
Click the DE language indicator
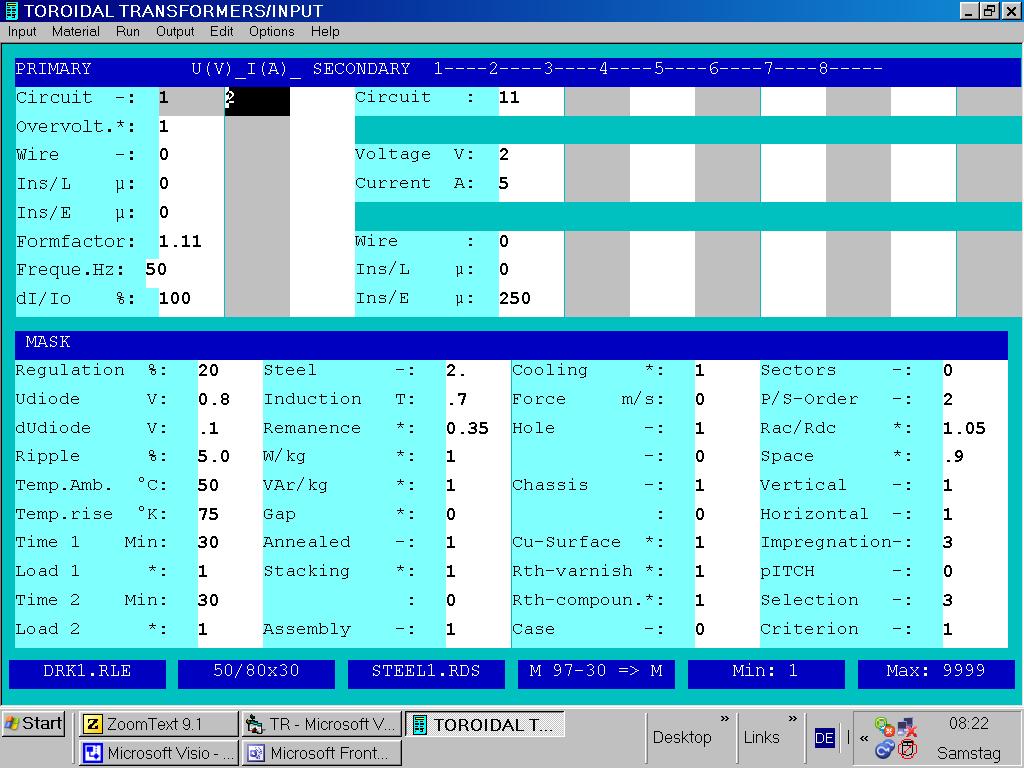pos(824,738)
